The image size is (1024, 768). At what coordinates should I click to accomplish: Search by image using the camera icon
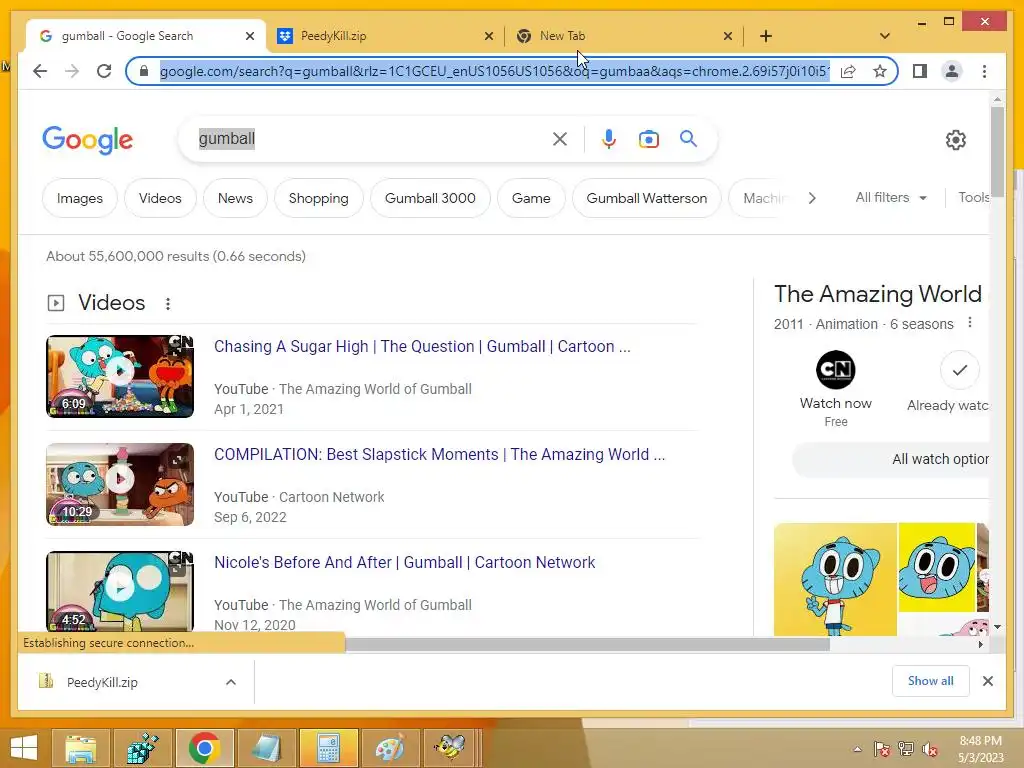648,139
